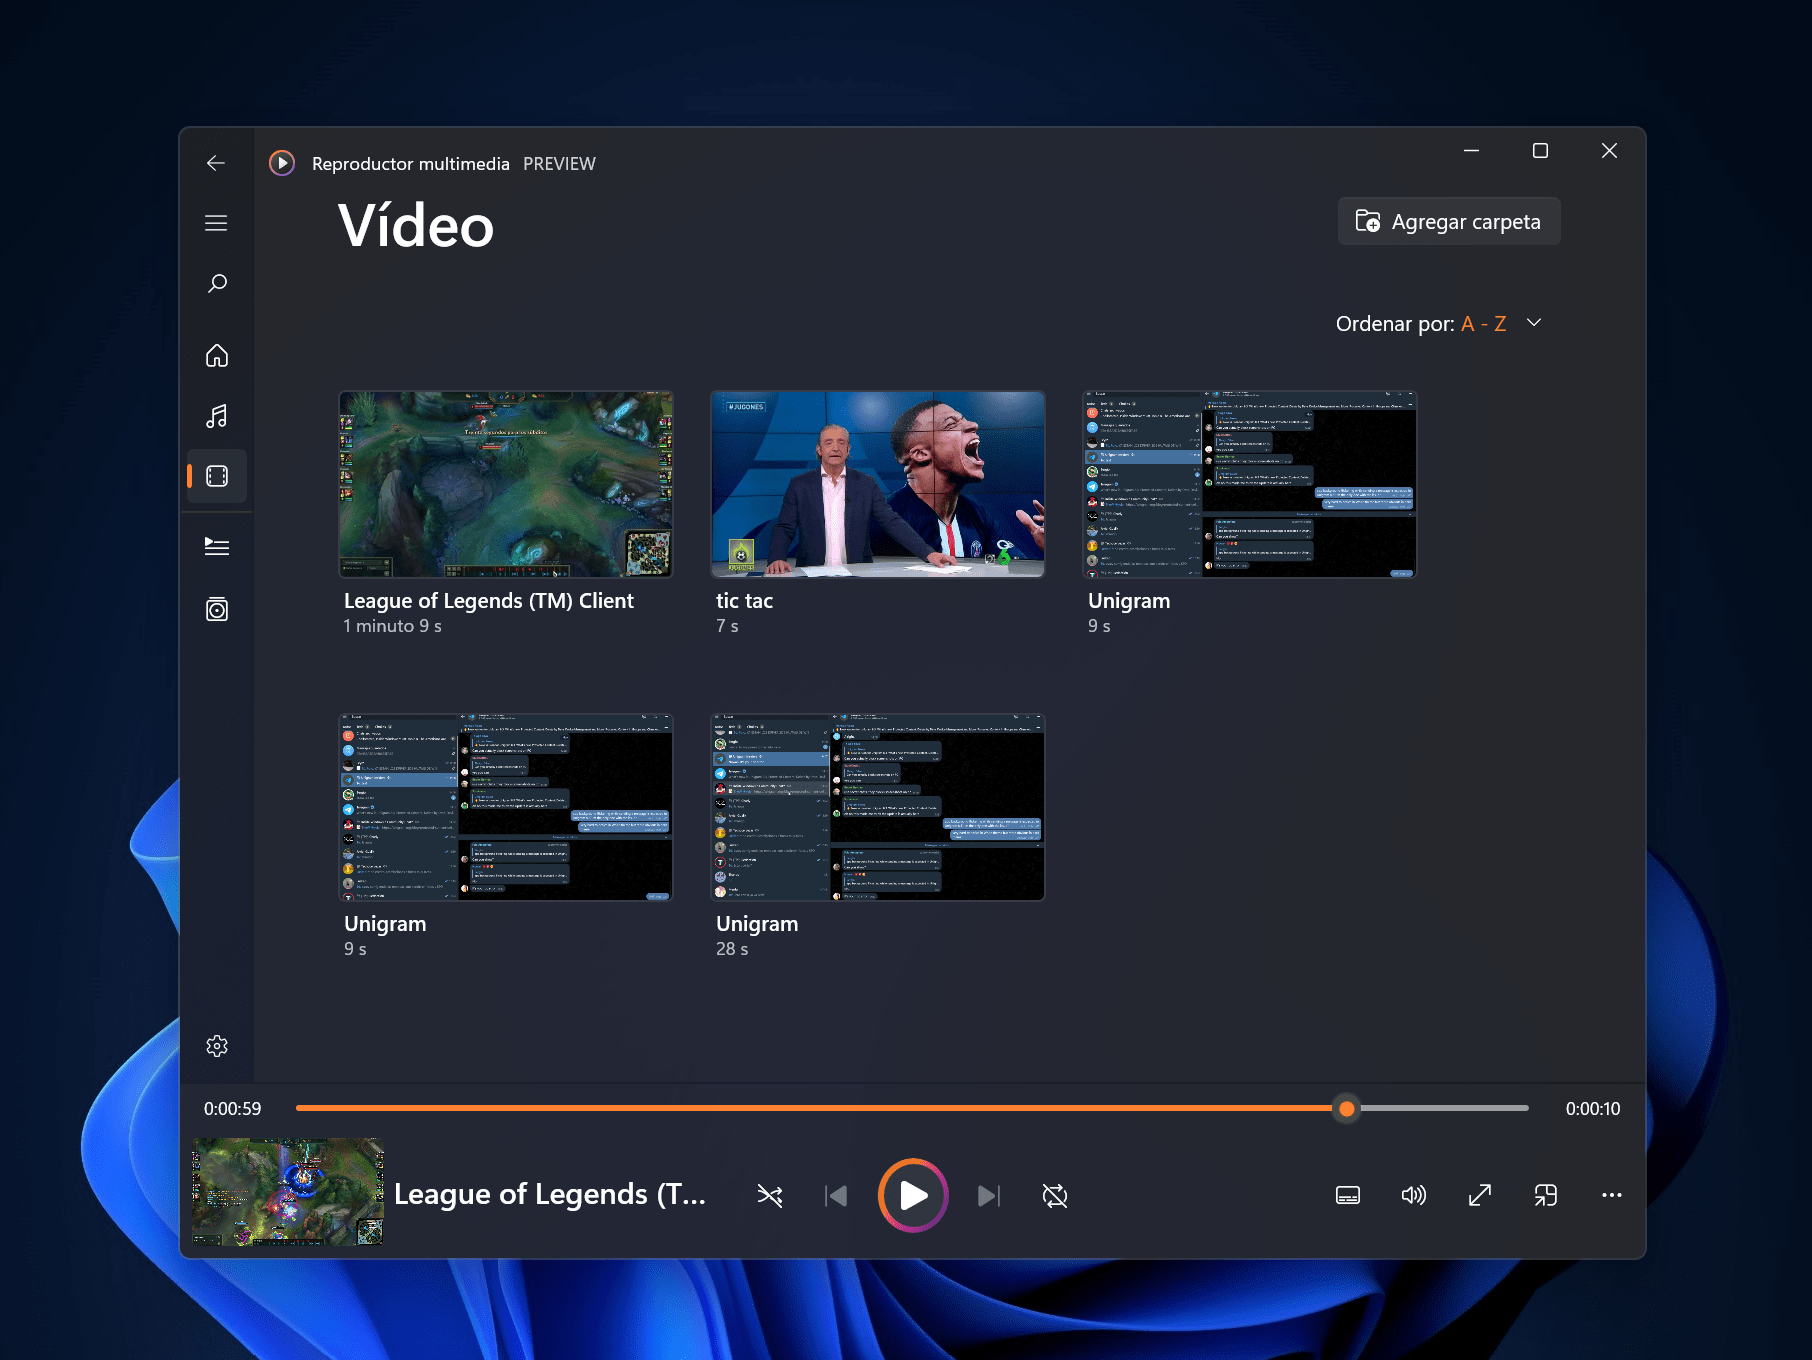Skip to next track
This screenshot has height=1360, width=1812.
click(988, 1195)
